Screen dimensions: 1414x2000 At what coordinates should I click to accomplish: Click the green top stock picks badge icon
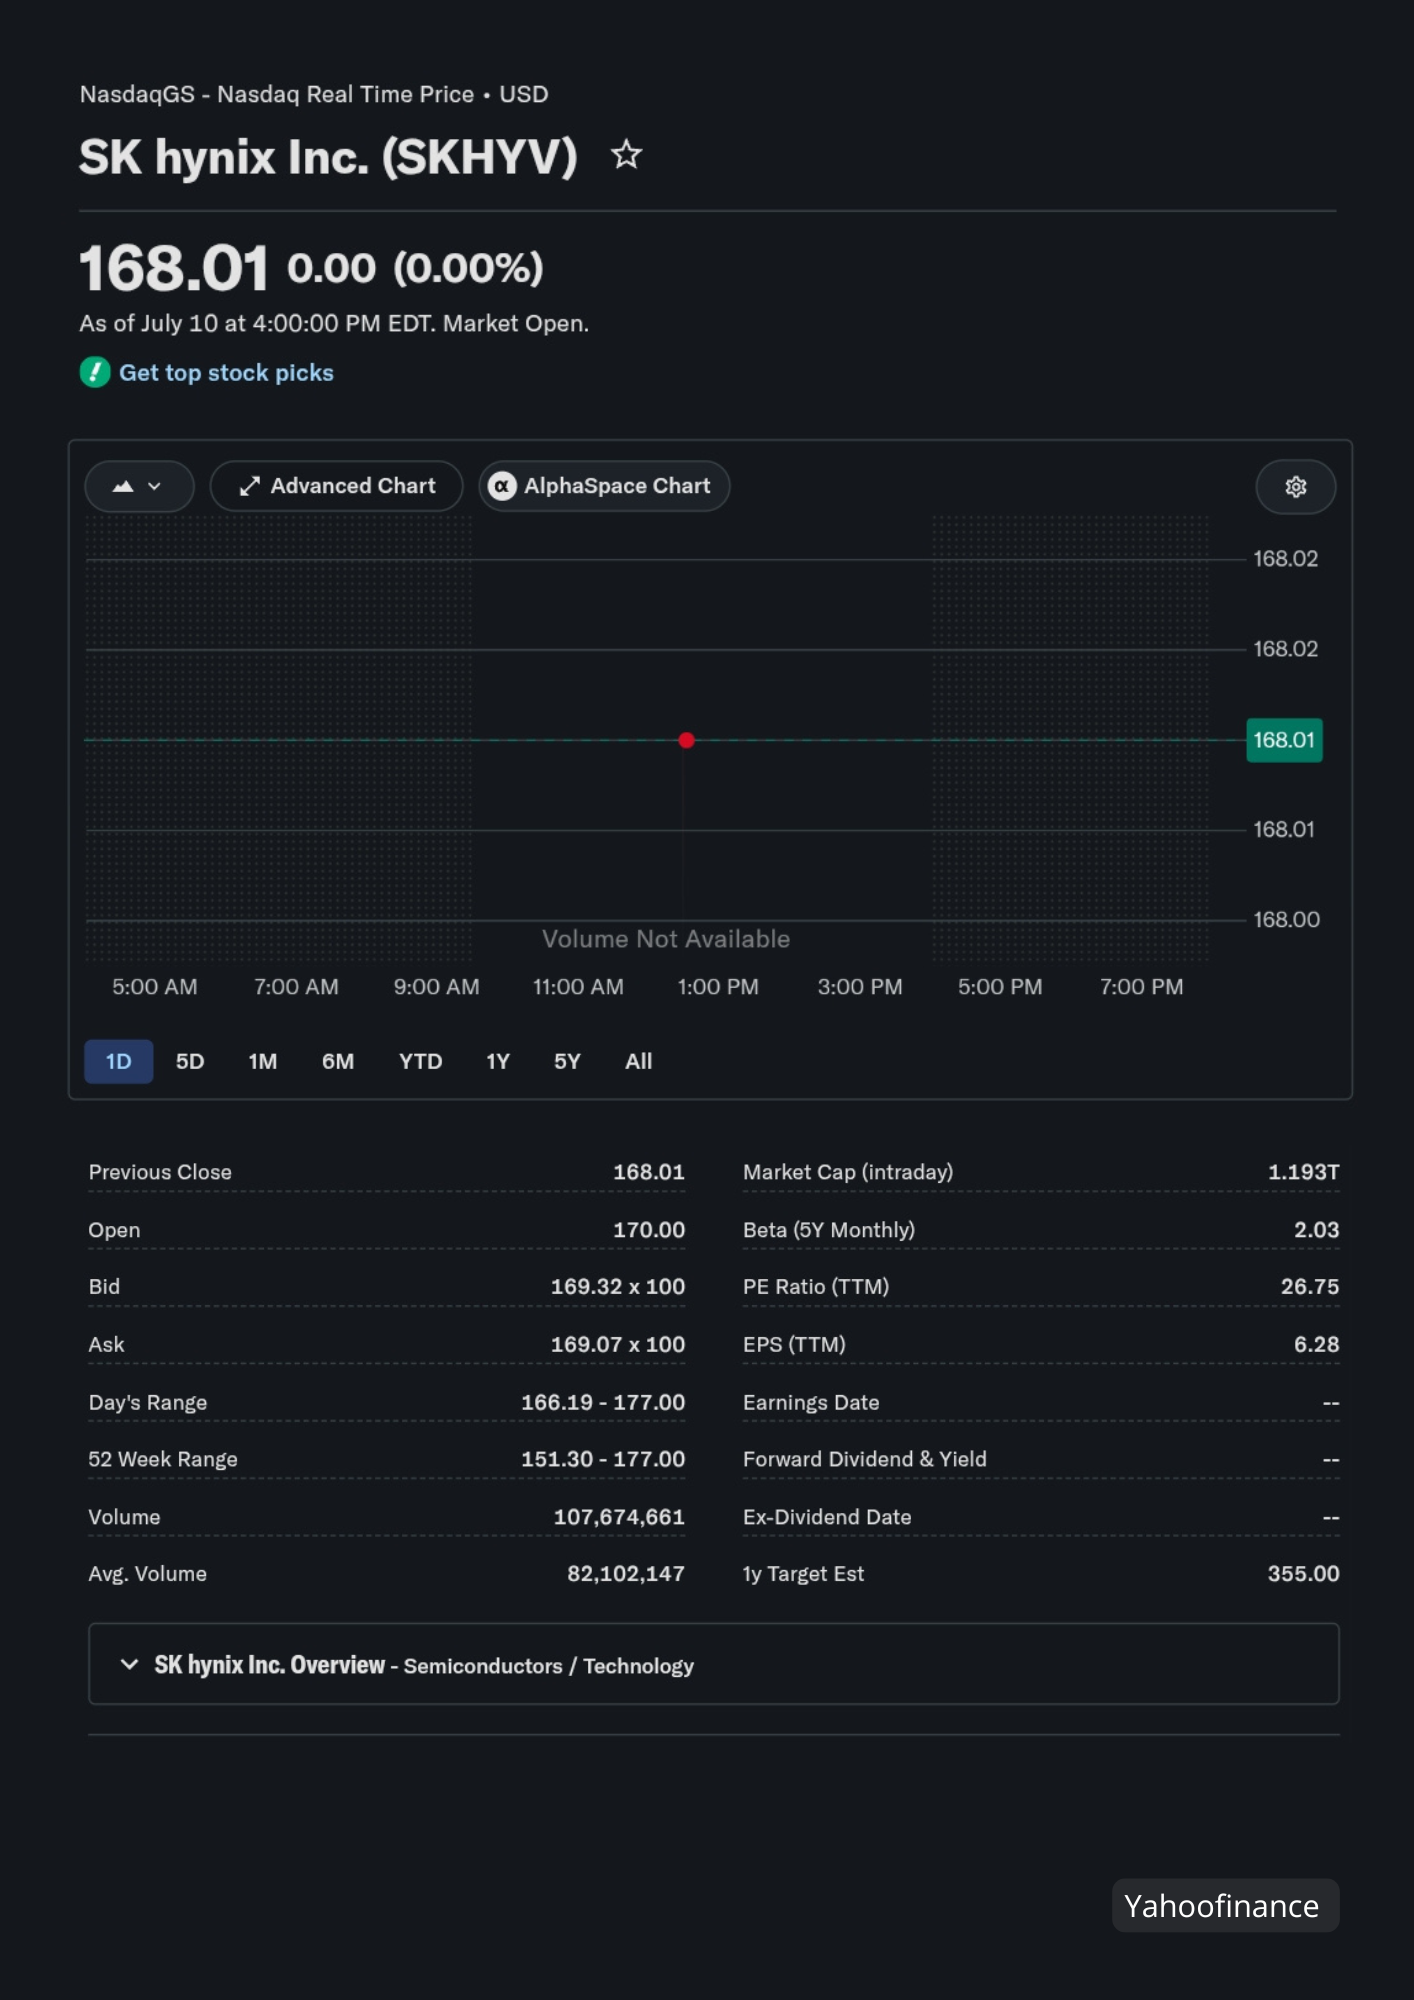(95, 372)
